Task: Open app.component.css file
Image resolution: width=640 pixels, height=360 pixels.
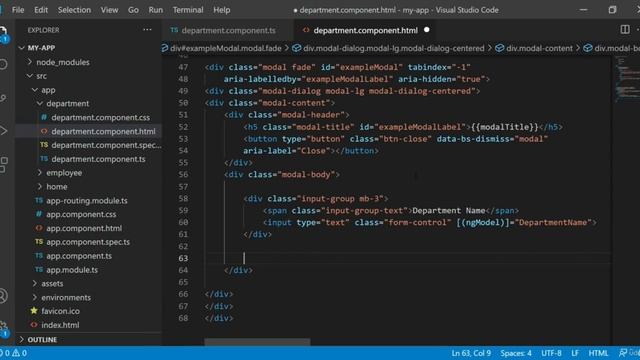Action: pos(81,214)
